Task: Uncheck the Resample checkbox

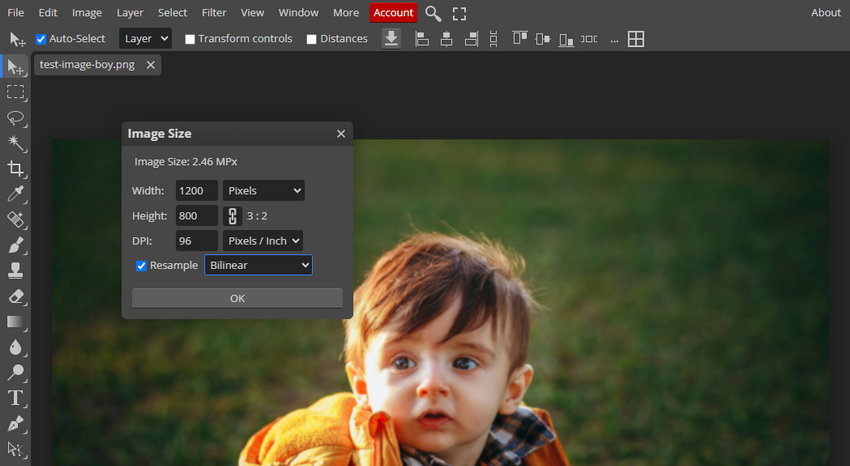Action: click(x=141, y=266)
